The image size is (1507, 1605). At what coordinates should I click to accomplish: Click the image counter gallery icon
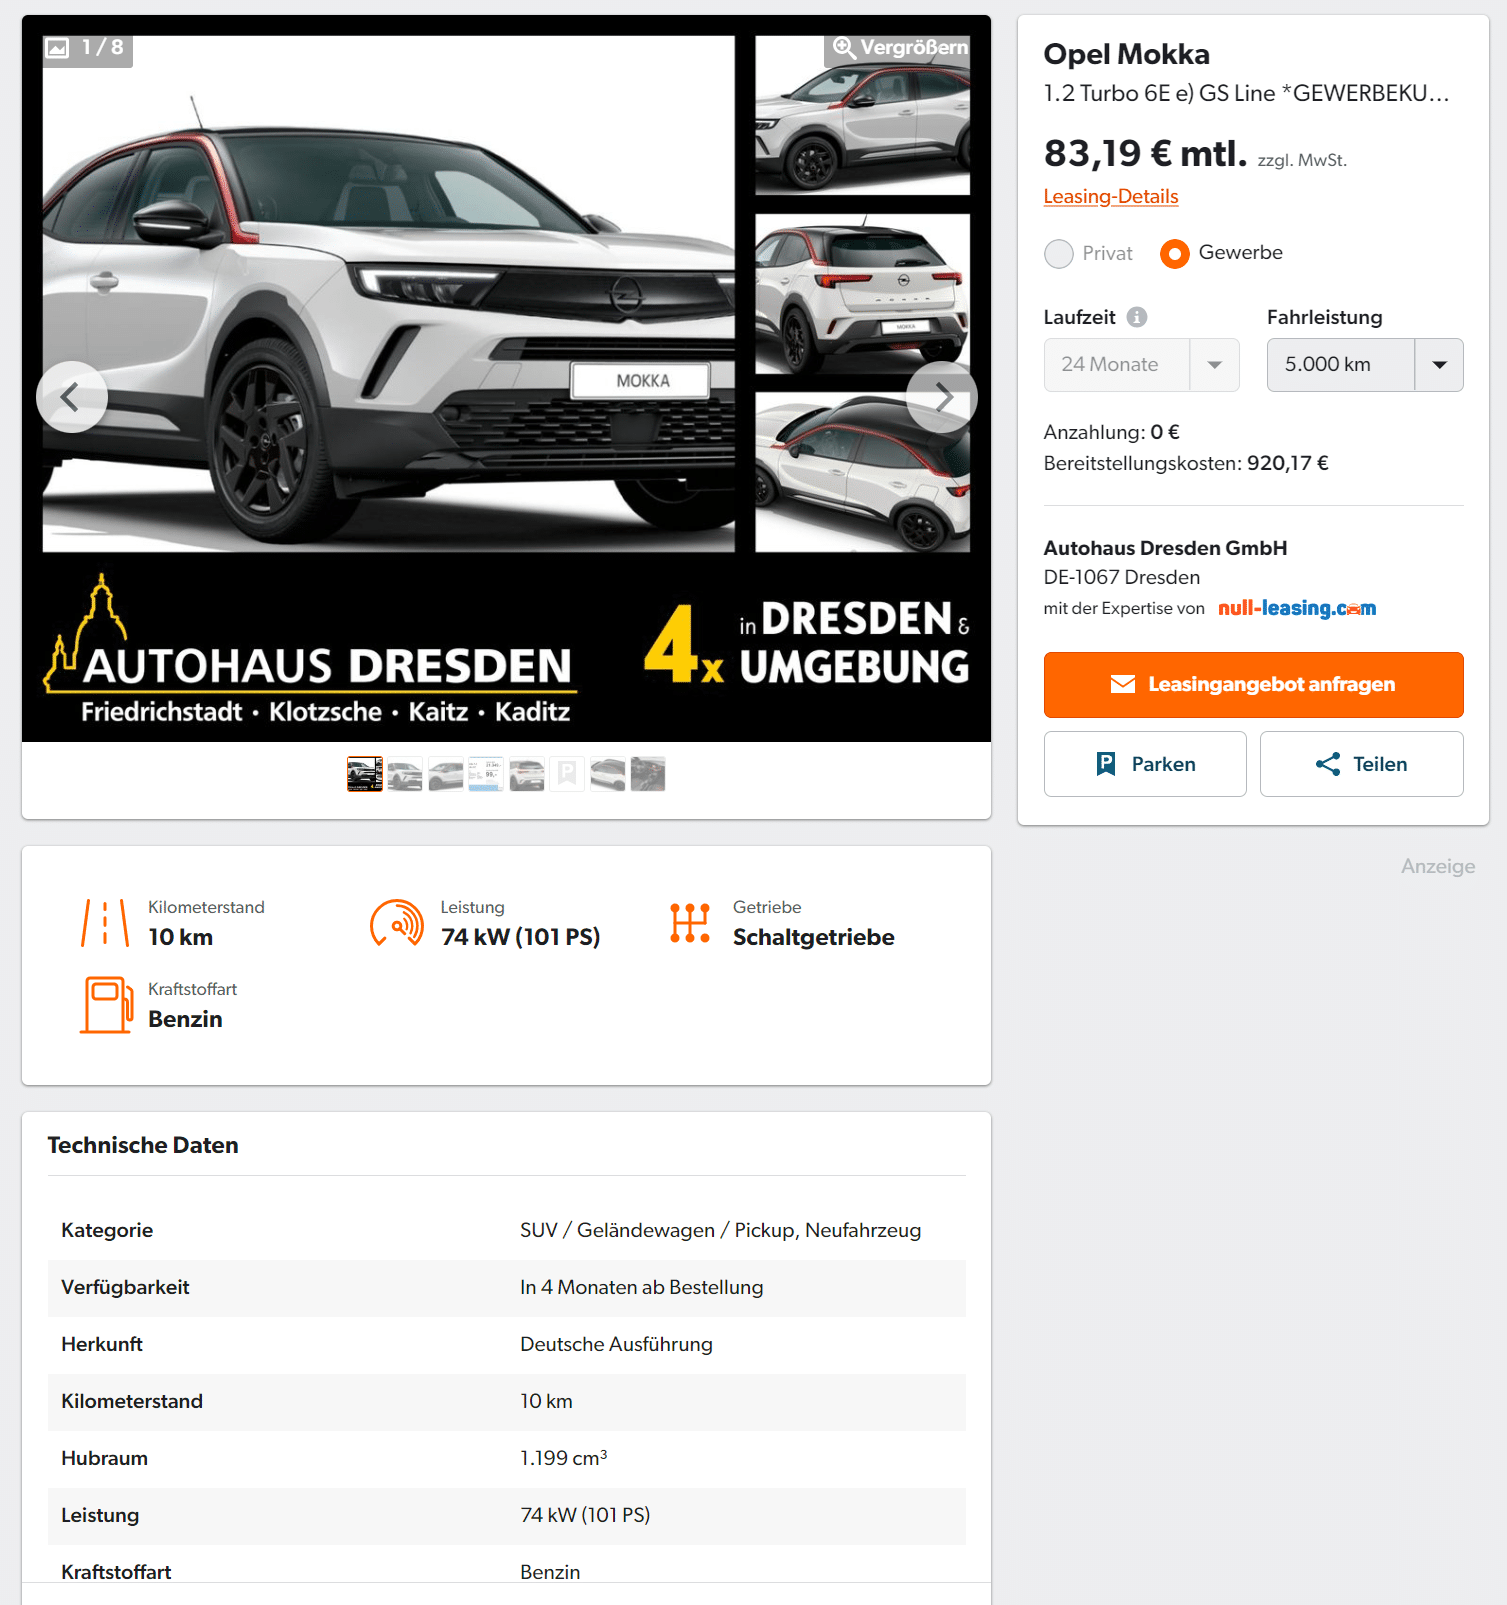[58, 47]
